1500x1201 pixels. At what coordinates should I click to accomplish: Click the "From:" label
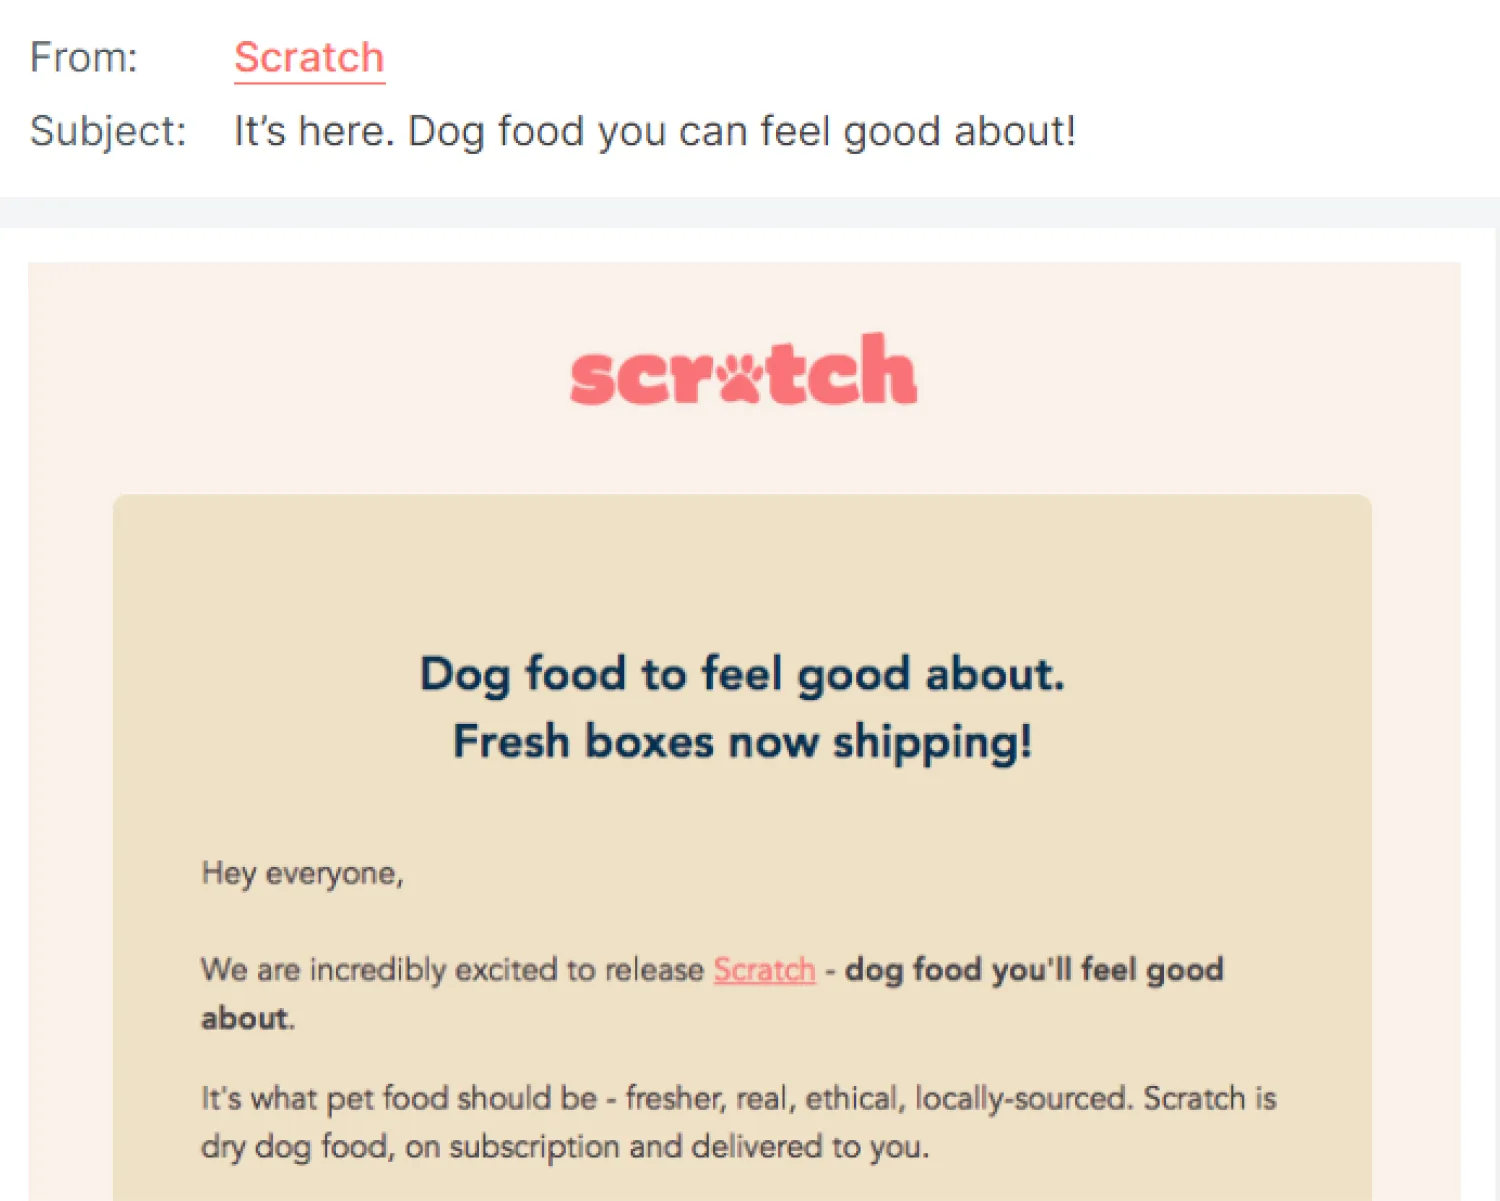tap(84, 58)
